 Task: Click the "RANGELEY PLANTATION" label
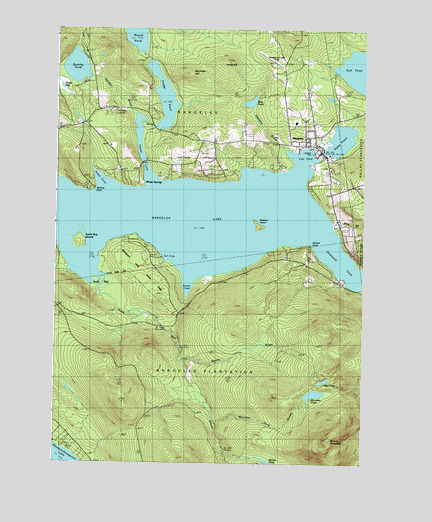click(204, 371)
